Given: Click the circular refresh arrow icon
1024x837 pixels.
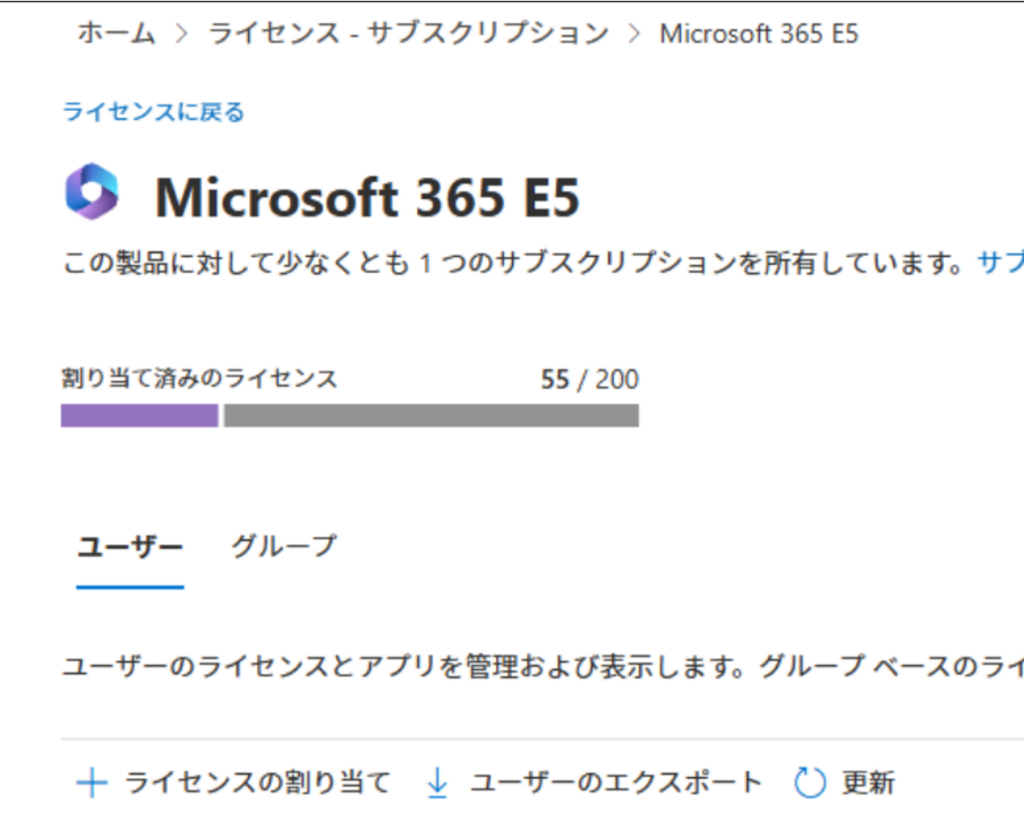Looking at the screenshot, I should pos(810,783).
